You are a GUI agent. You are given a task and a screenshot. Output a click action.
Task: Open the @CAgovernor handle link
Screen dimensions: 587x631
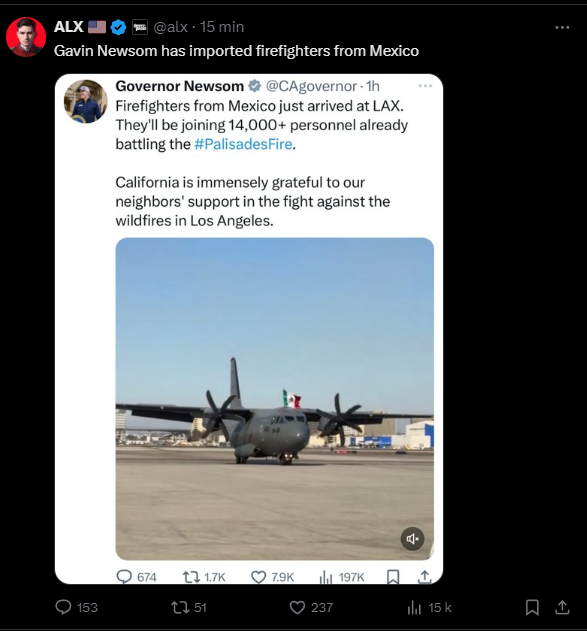click(x=311, y=86)
